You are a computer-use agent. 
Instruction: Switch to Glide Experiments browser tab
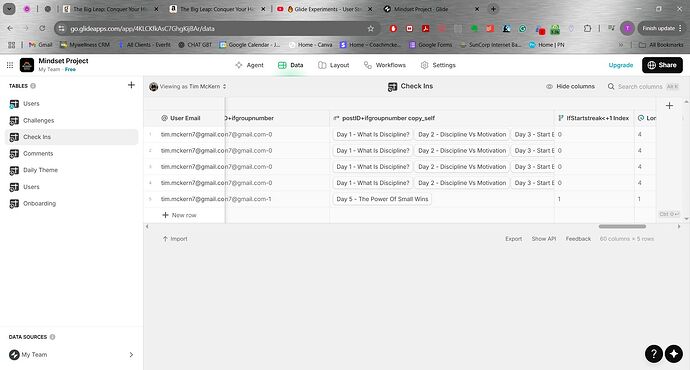[x=324, y=9]
